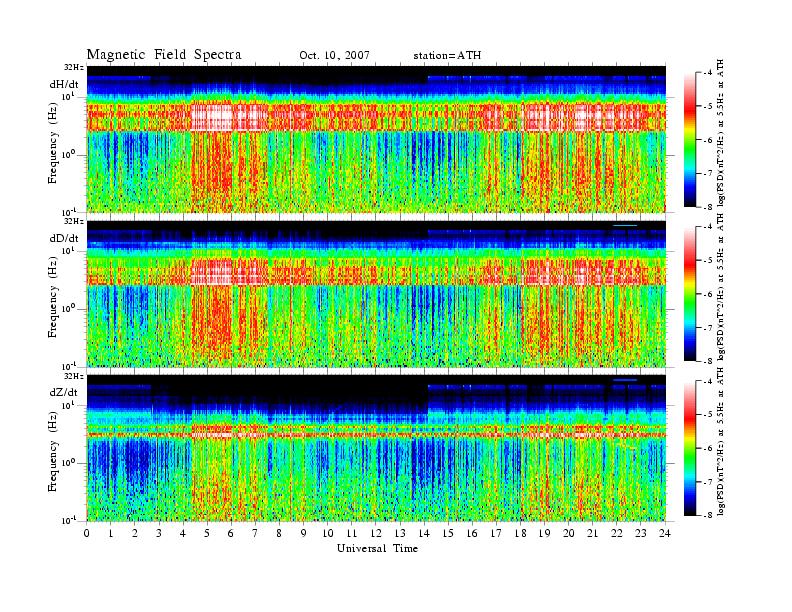
Task: Click the dD/dt spectrogram plot area
Action: point(376,293)
